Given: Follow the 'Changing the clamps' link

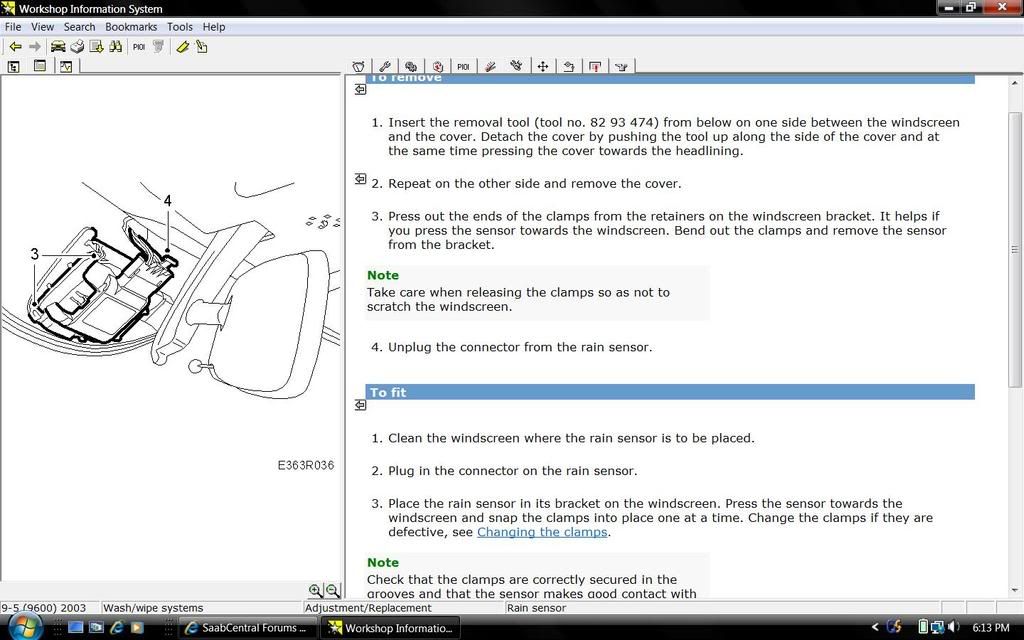Looking at the screenshot, I should [x=542, y=532].
